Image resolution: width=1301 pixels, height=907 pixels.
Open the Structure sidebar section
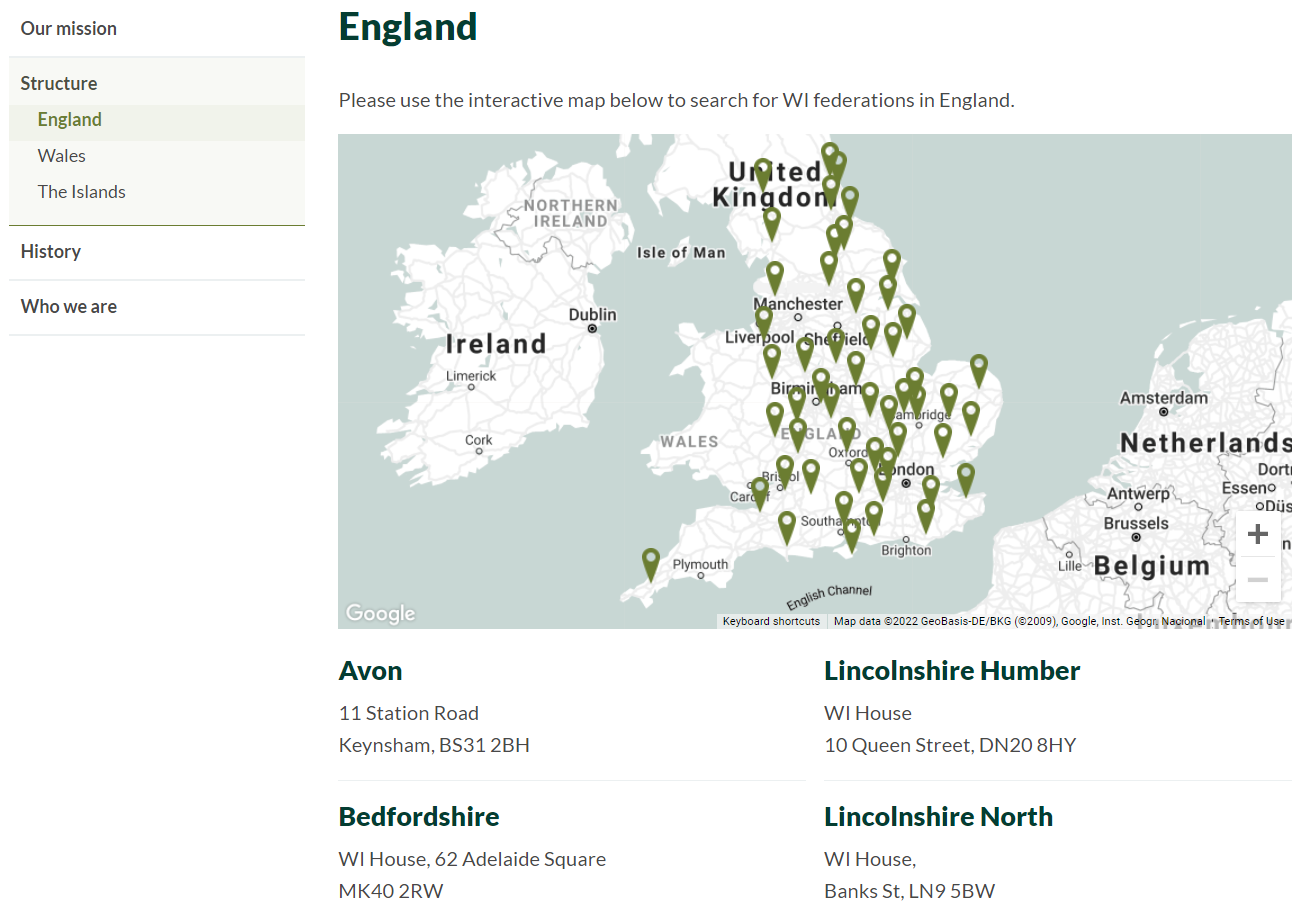59,83
